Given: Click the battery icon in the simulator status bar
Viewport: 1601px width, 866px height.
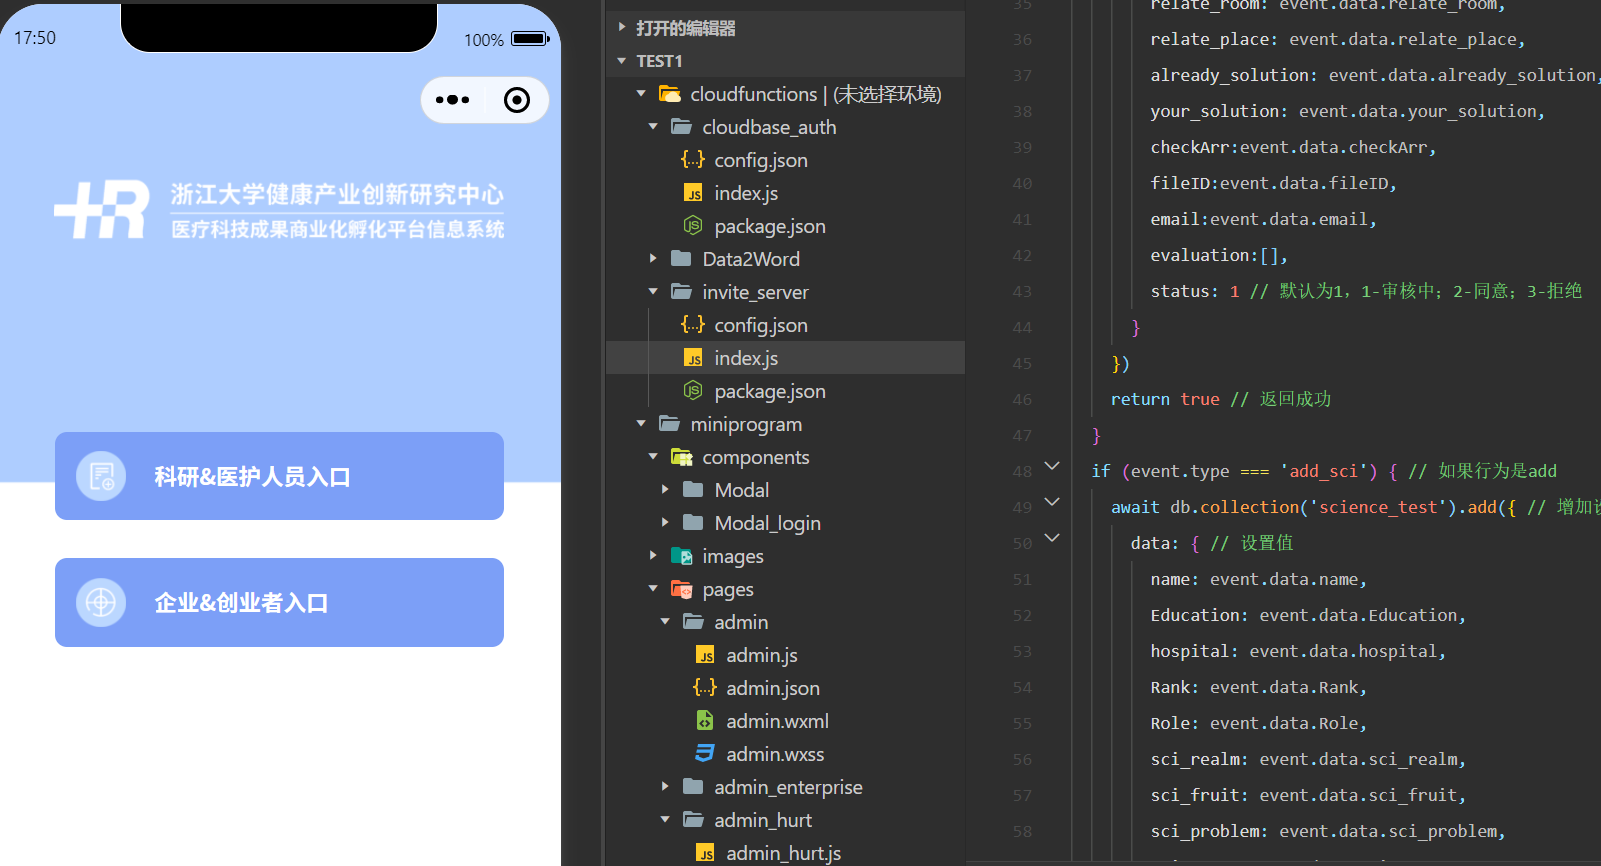Looking at the screenshot, I should (531, 39).
